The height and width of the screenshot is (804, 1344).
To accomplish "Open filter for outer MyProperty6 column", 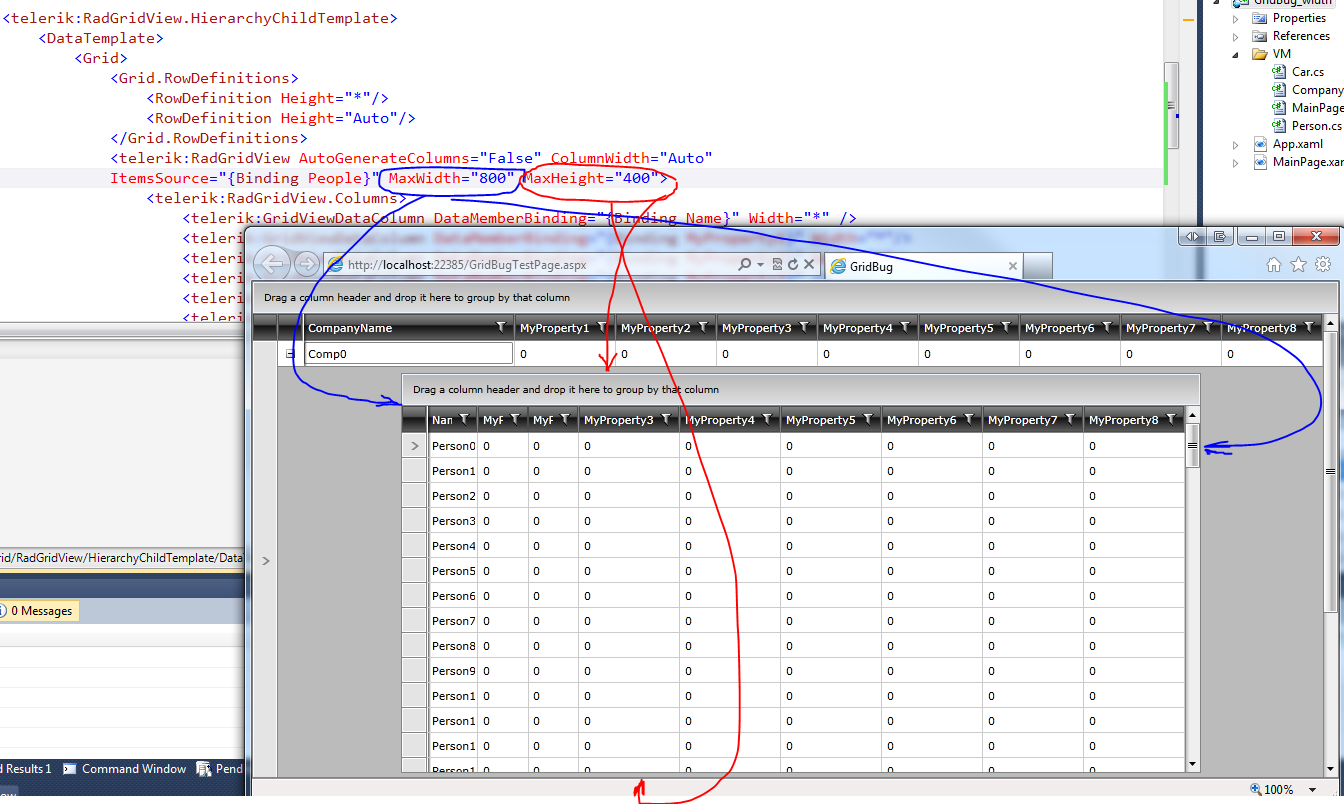I will [1107, 327].
